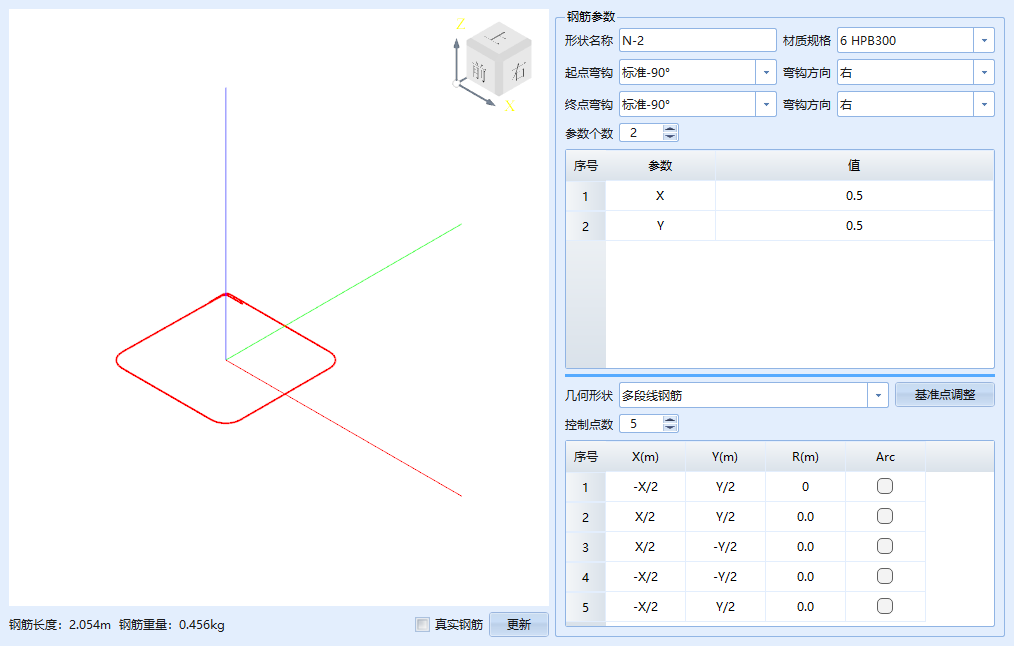Click the shape name field N-2
1014x646 pixels.
[x=697, y=41]
